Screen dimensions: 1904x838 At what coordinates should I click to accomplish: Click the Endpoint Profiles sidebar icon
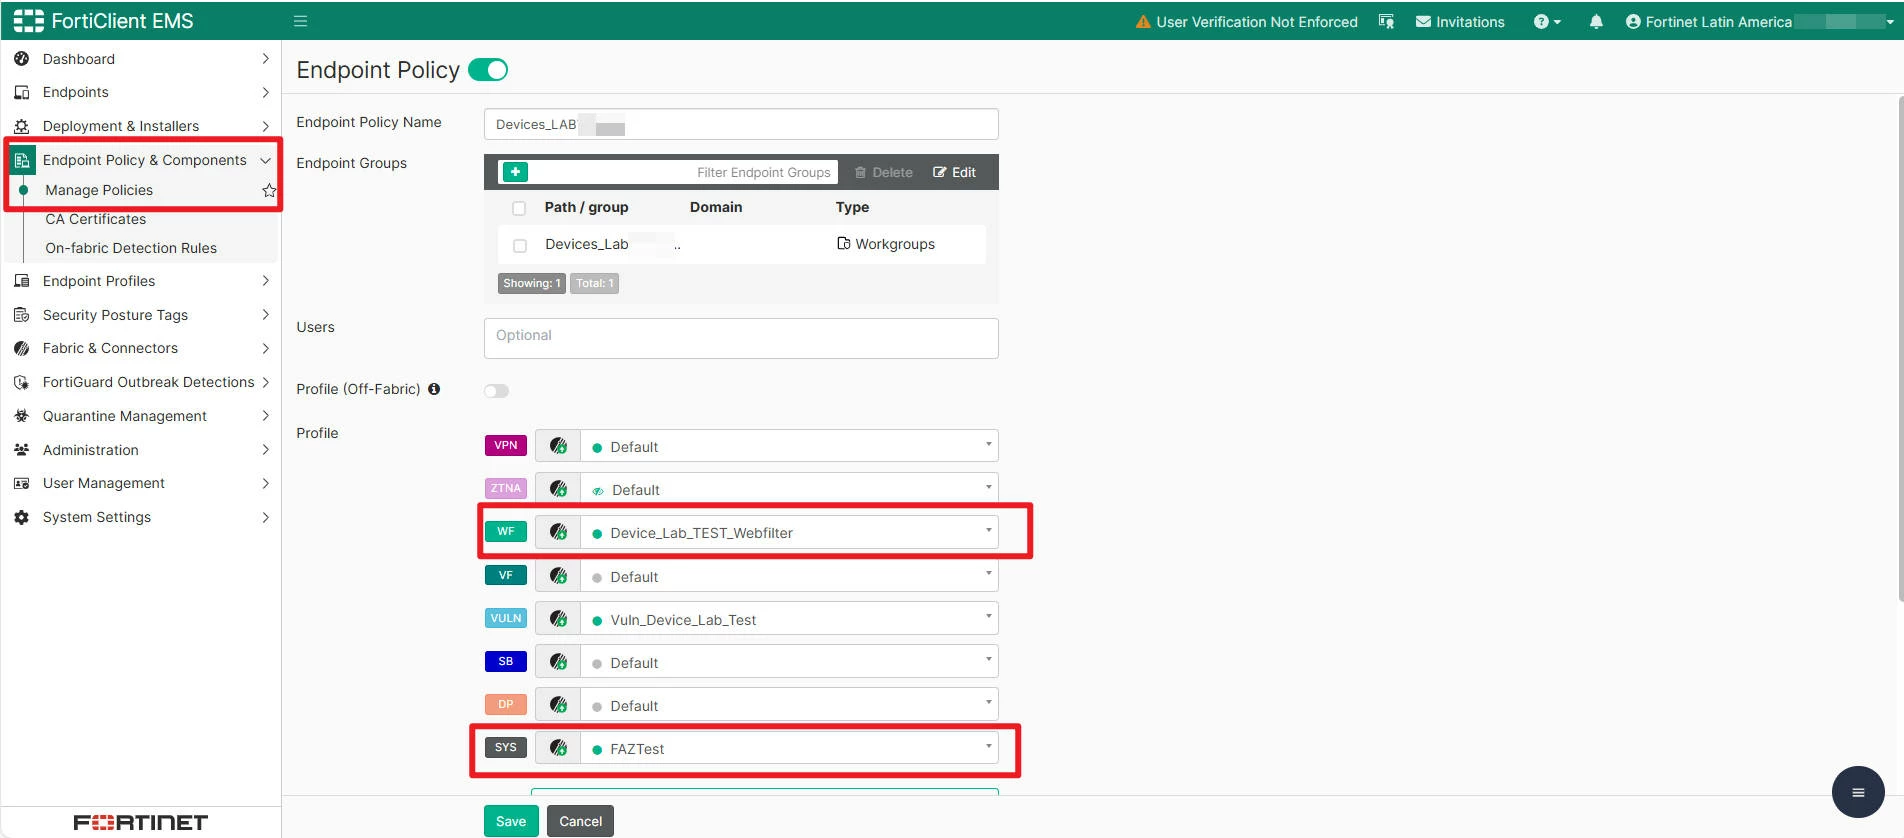(x=21, y=281)
